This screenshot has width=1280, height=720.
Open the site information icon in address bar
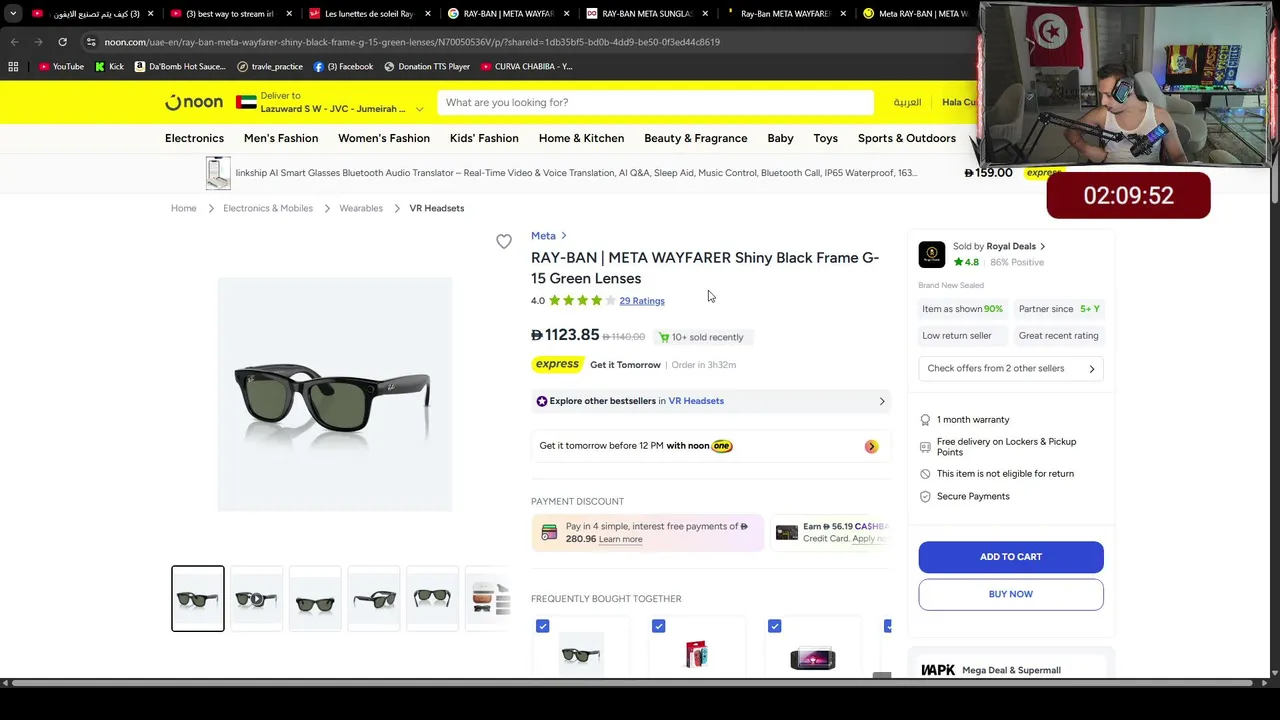[x=91, y=42]
